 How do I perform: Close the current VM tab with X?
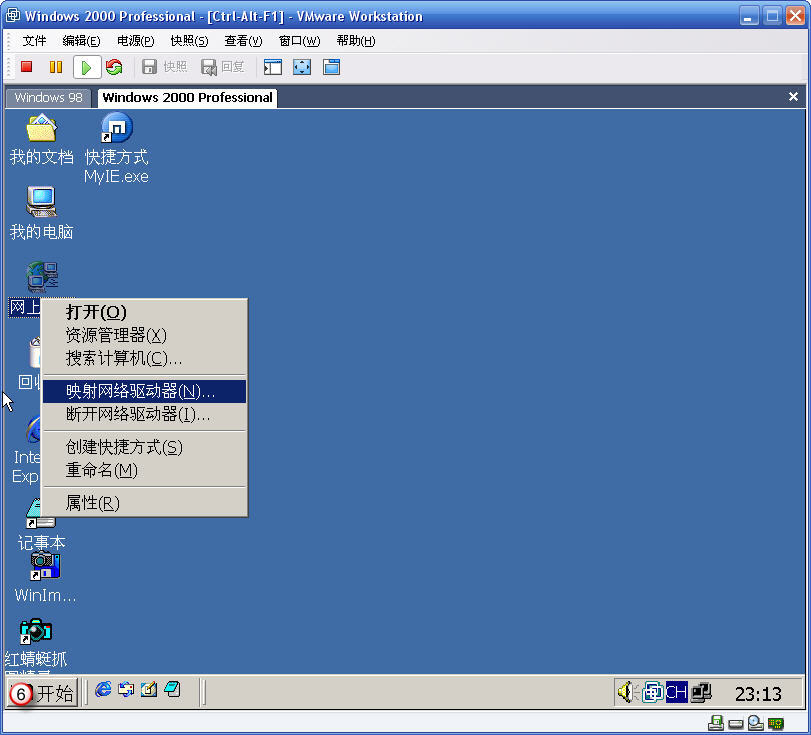[793, 97]
